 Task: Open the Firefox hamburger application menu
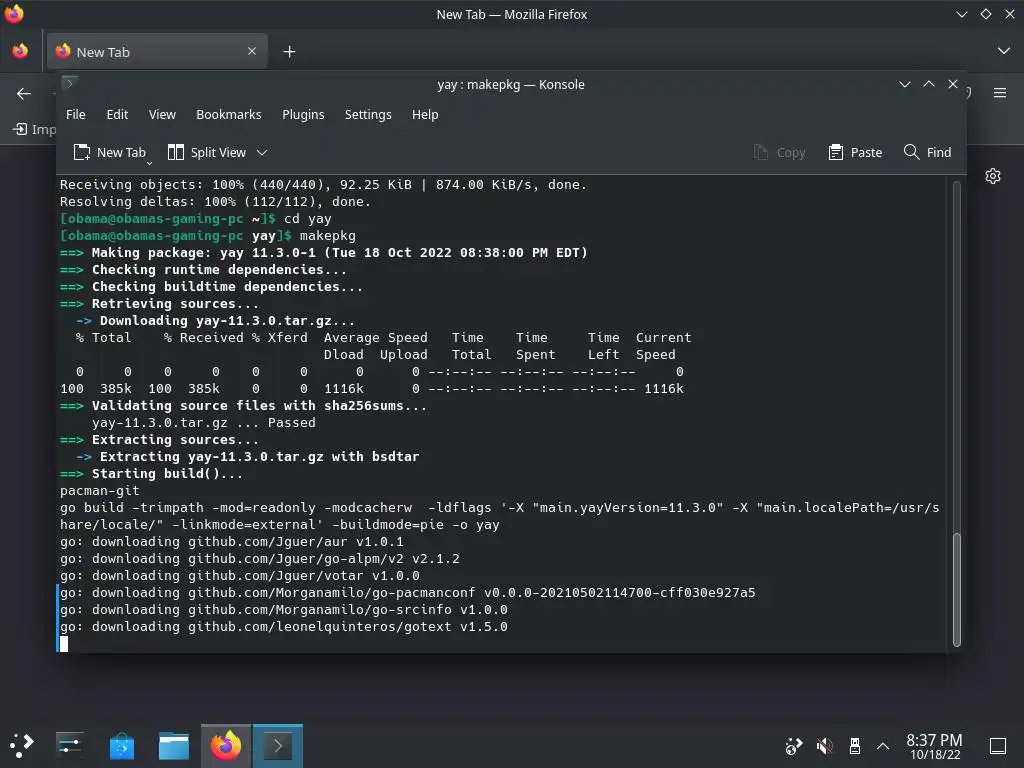1000,93
